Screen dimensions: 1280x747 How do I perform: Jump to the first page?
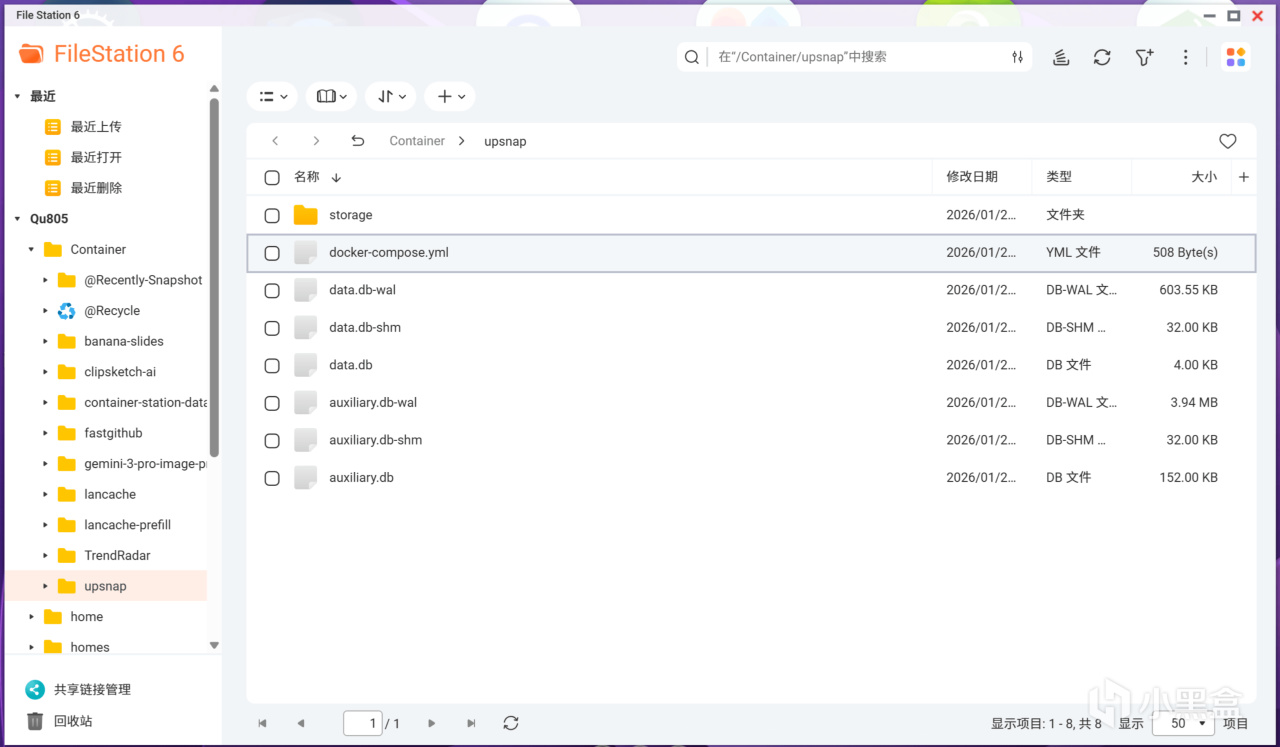[x=262, y=723]
